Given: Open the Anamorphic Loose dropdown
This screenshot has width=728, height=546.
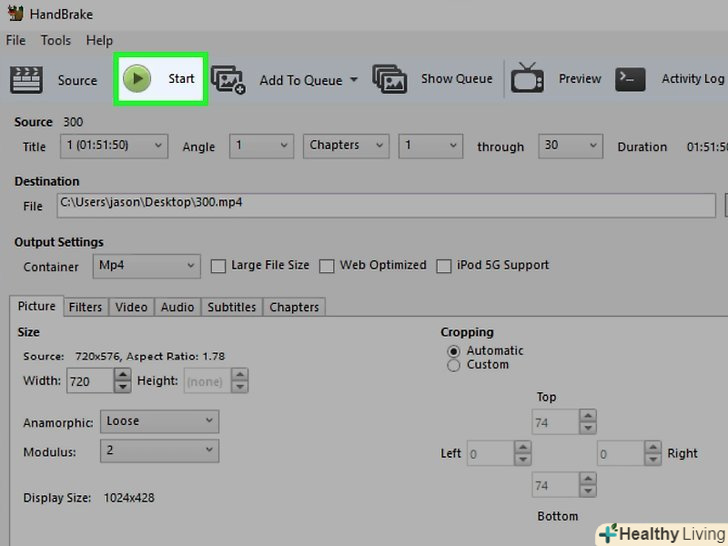Looking at the screenshot, I should coord(159,422).
